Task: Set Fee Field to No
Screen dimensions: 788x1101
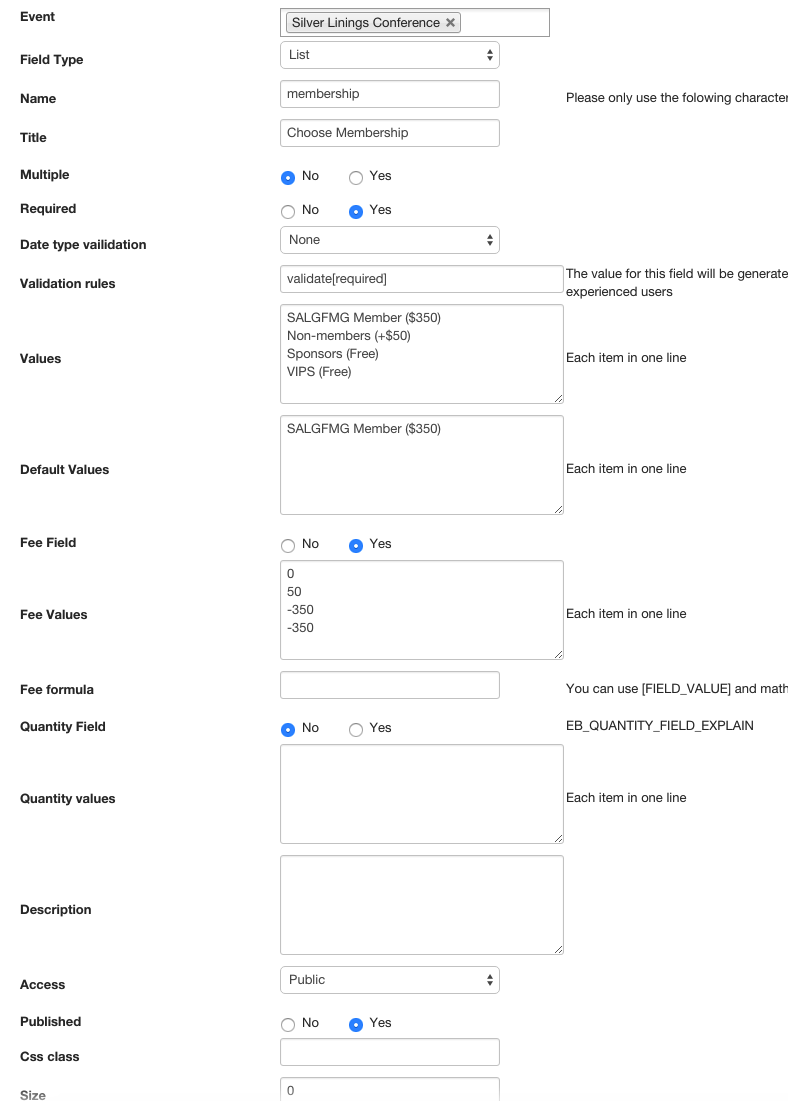Action: tap(288, 546)
